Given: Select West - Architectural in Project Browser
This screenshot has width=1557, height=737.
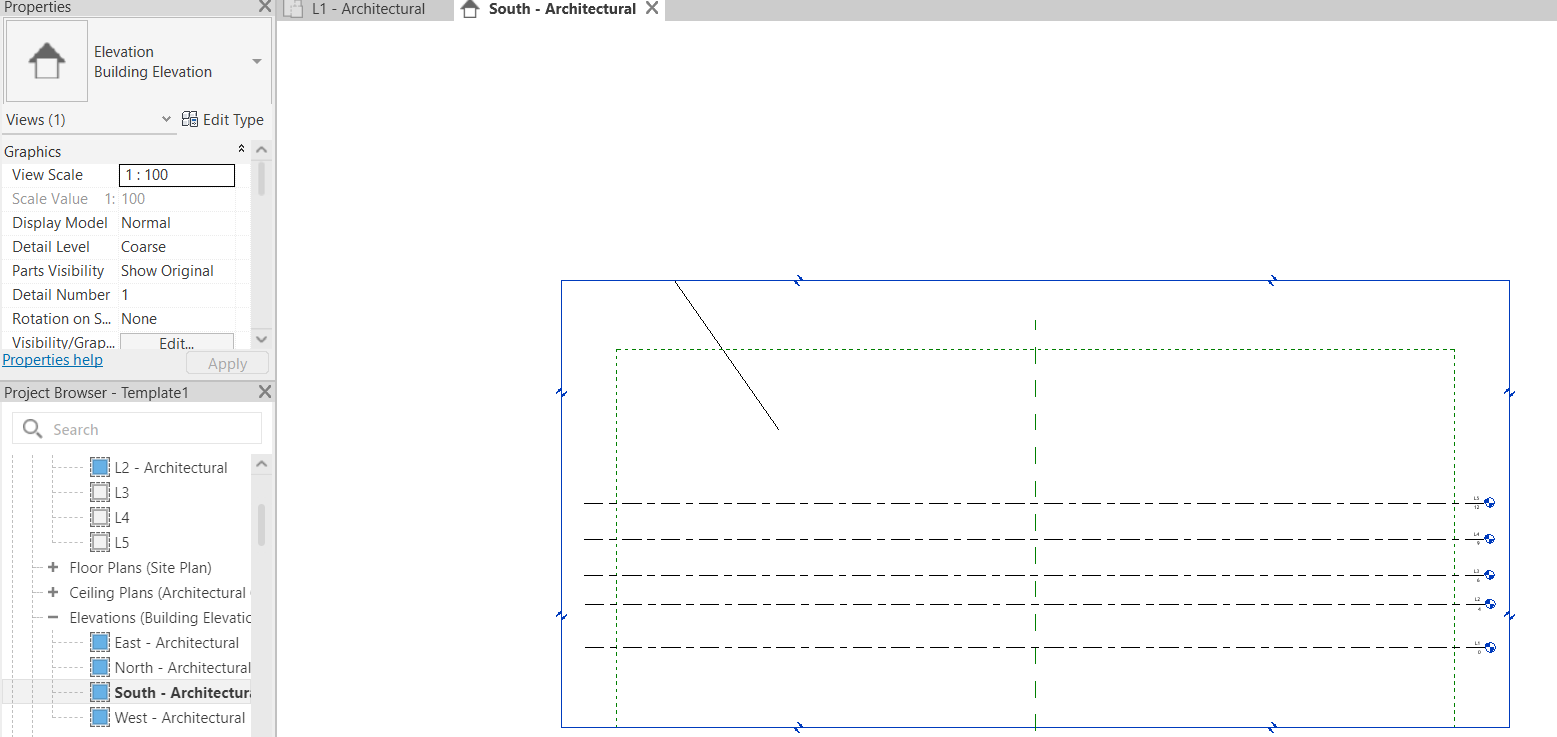Looking at the screenshot, I should tap(181, 717).
